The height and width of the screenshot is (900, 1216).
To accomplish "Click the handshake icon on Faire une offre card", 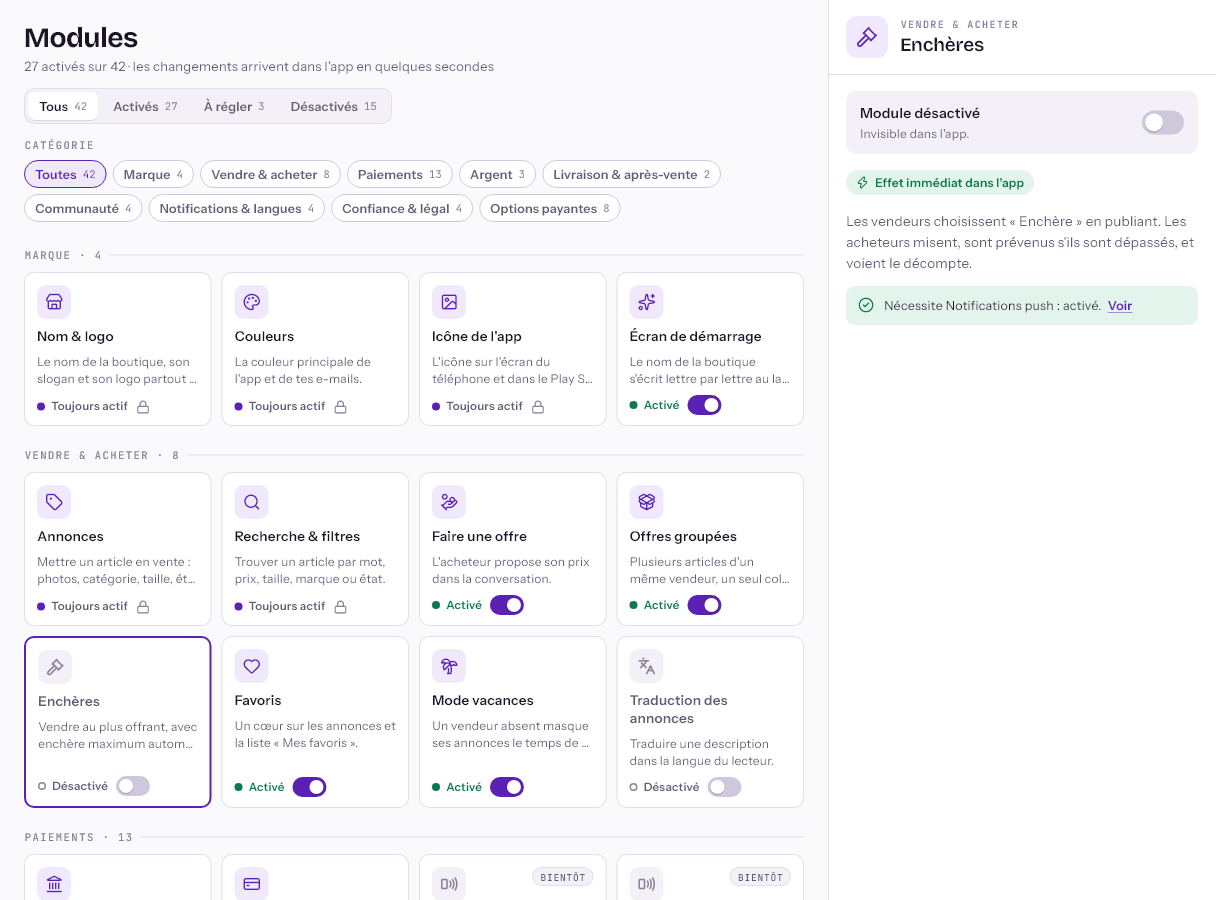I will coord(449,502).
